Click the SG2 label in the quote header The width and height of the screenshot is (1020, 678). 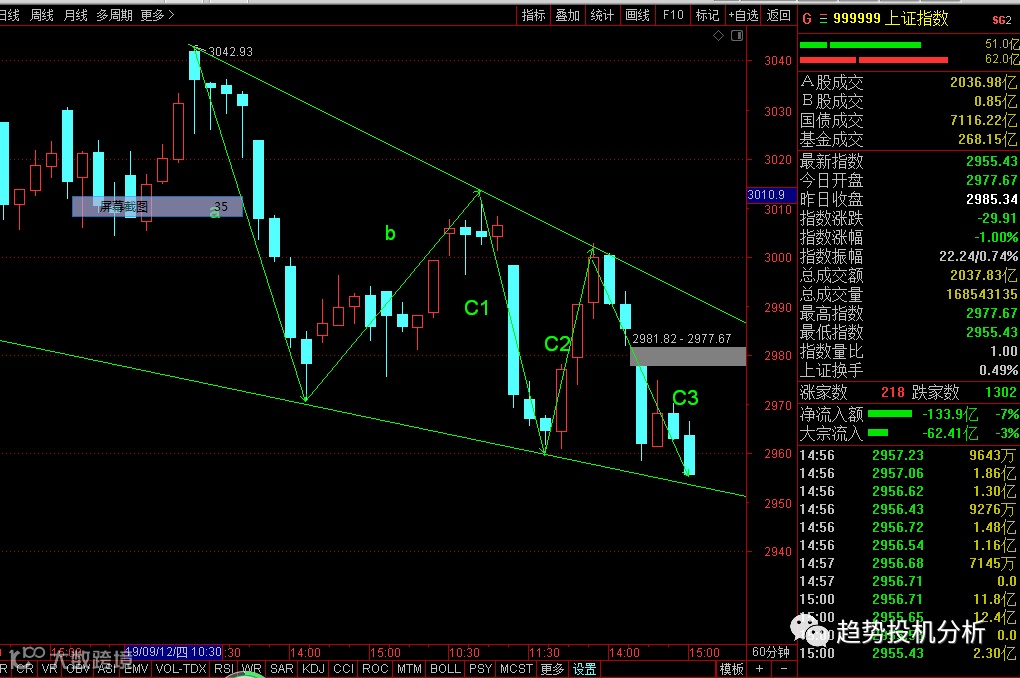(x=1002, y=20)
